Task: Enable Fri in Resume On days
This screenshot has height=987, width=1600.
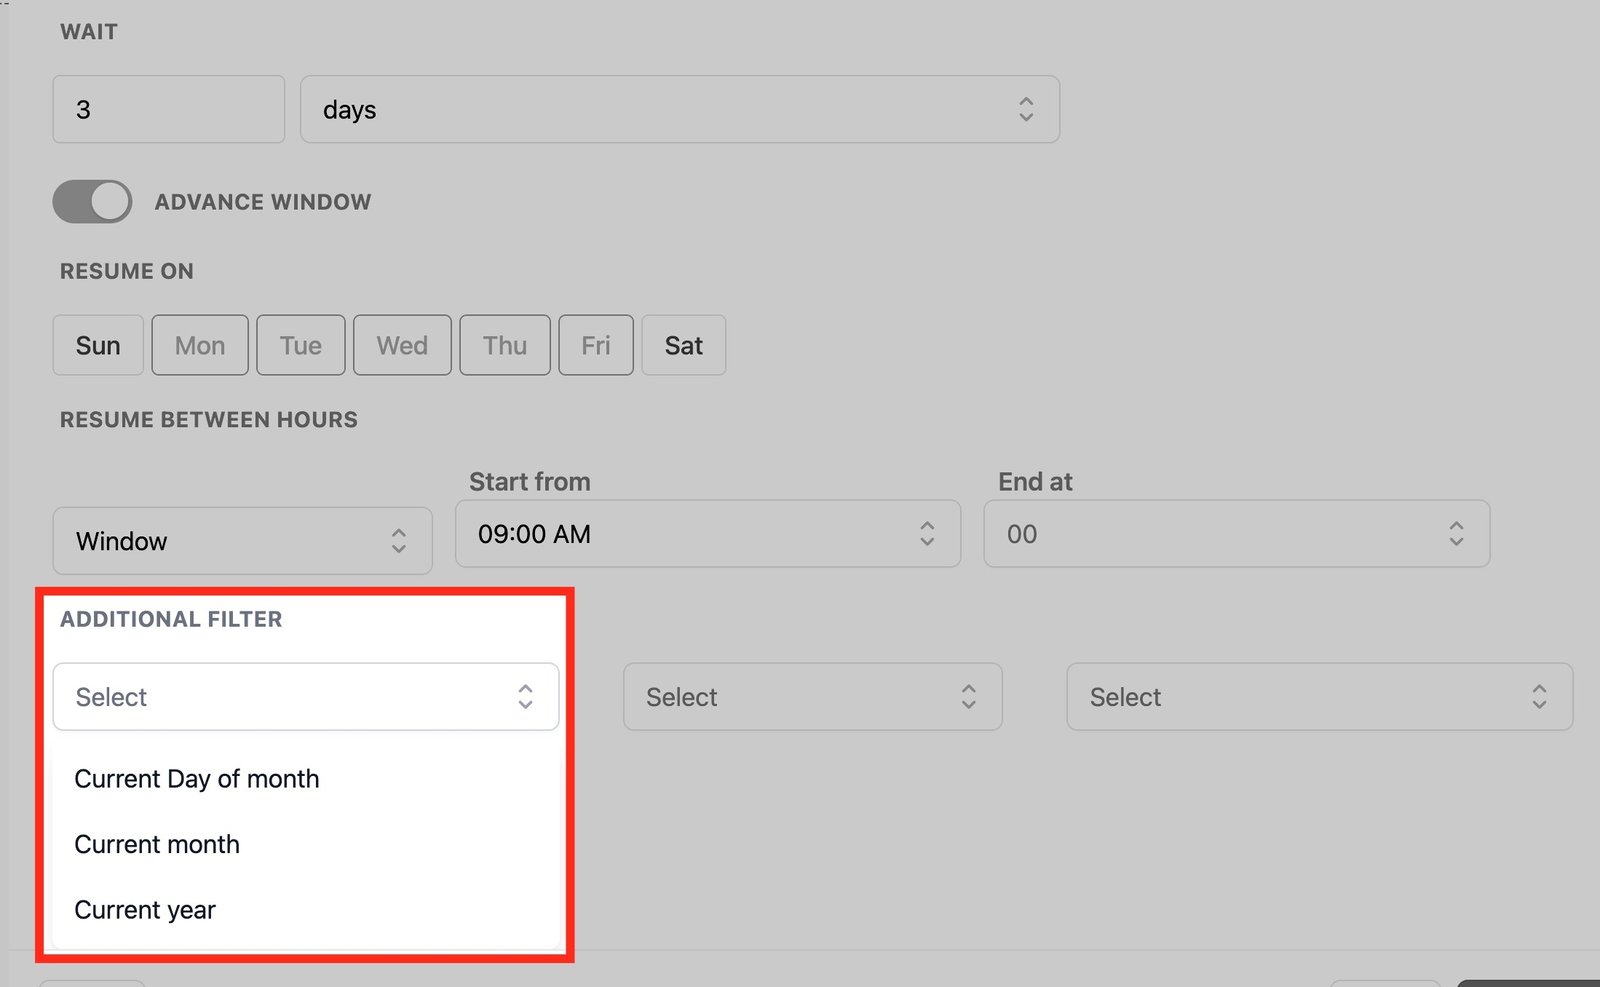Action: click(596, 346)
